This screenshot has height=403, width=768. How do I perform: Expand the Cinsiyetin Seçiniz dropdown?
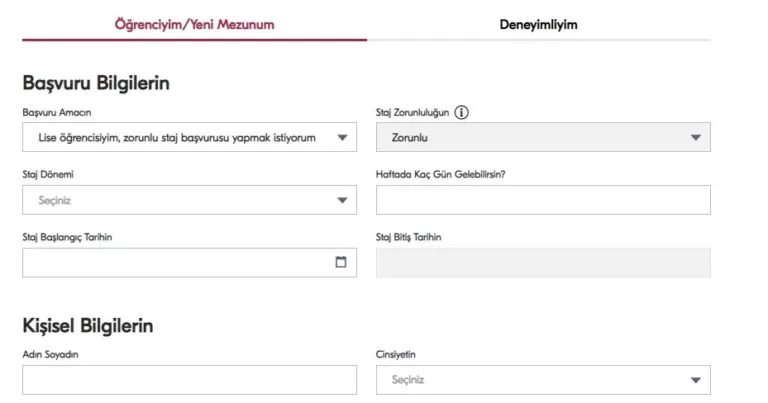(530, 380)
